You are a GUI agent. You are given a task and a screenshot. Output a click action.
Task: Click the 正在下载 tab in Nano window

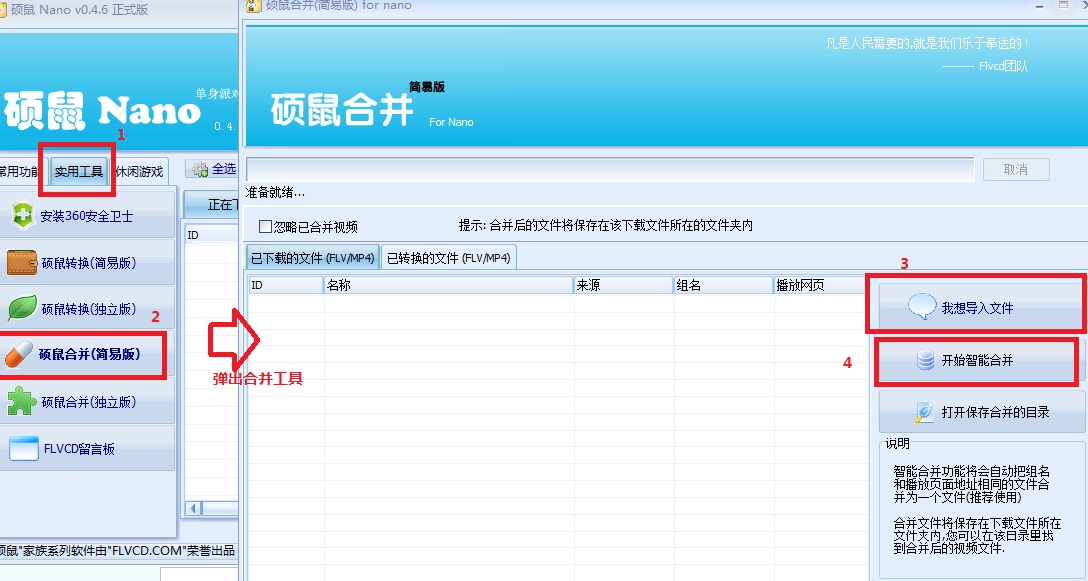(x=211, y=205)
